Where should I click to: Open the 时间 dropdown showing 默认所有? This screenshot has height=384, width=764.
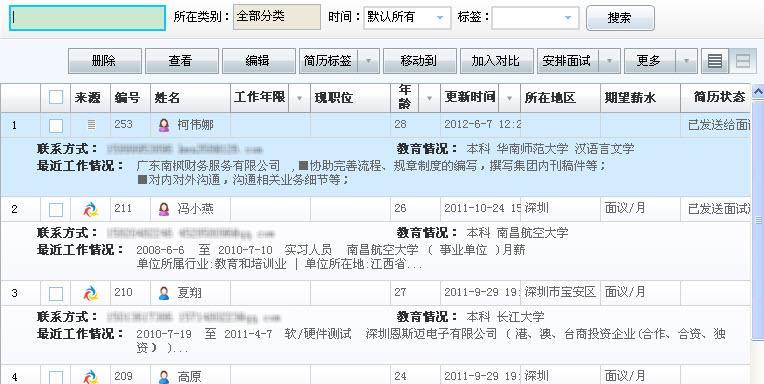tap(407, 18)
